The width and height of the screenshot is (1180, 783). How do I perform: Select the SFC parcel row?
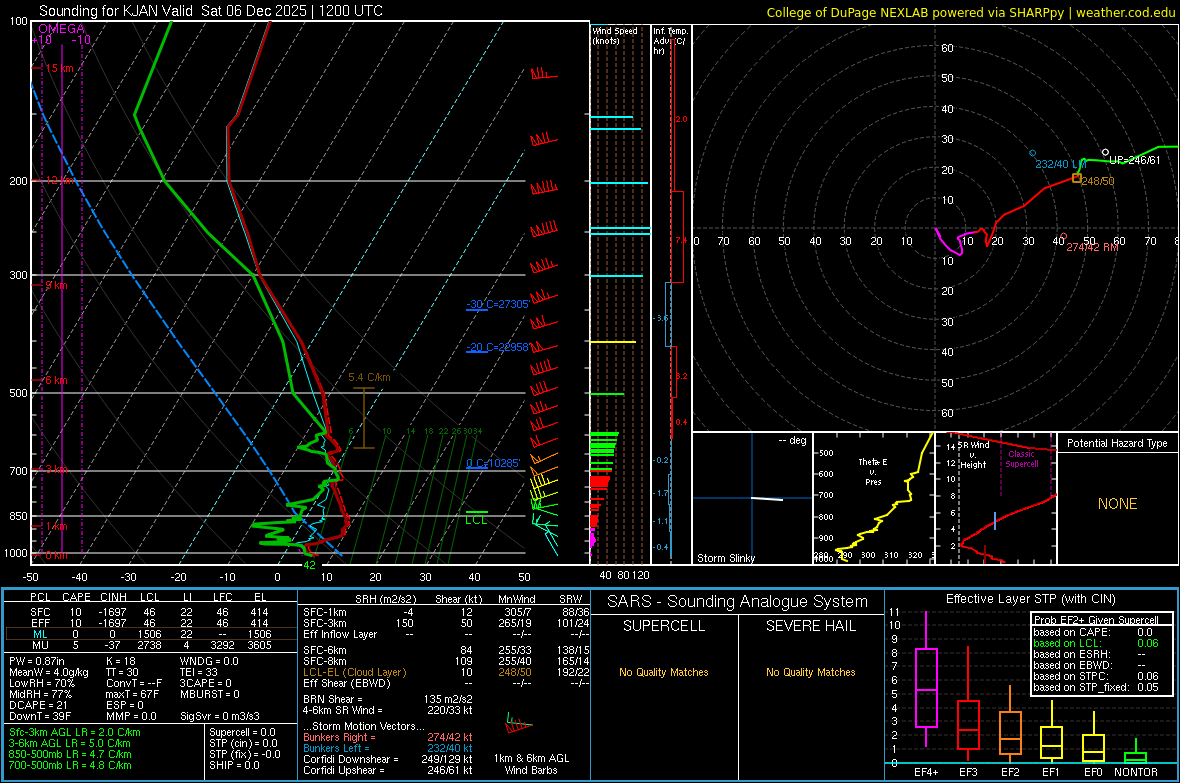(x=149, y=612)
